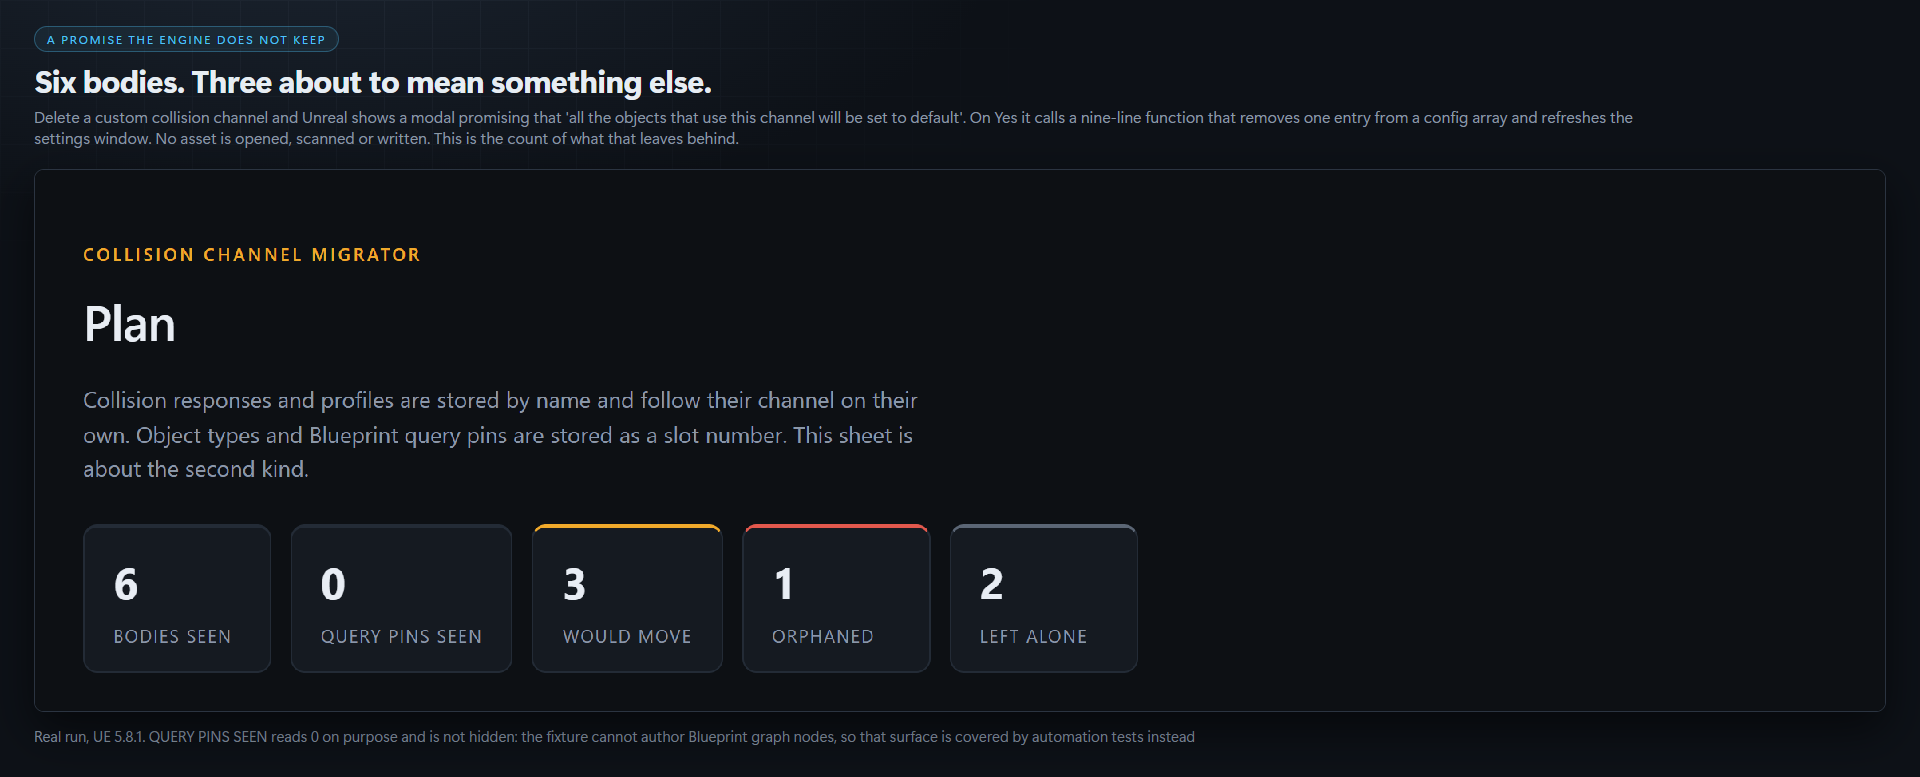
Task: Select the Bodies Seen stat card
Action: point(177,598)
